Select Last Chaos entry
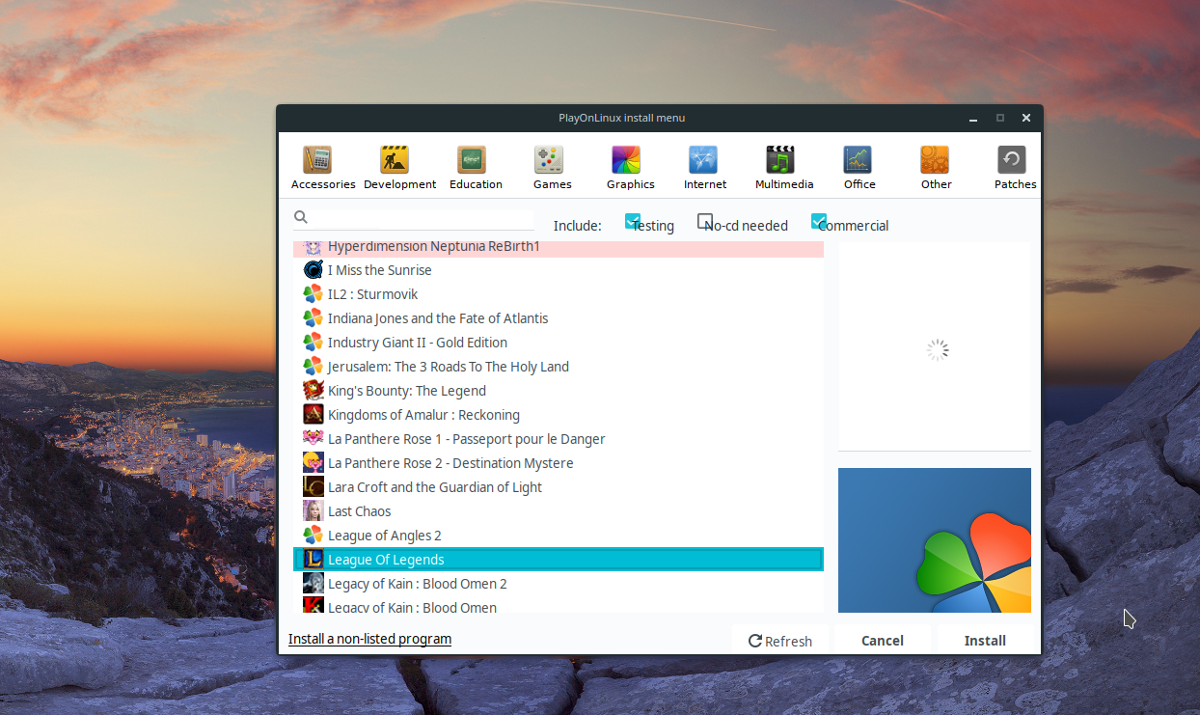The width and height of the screenshot is (1200, 715). coord(558,511)
